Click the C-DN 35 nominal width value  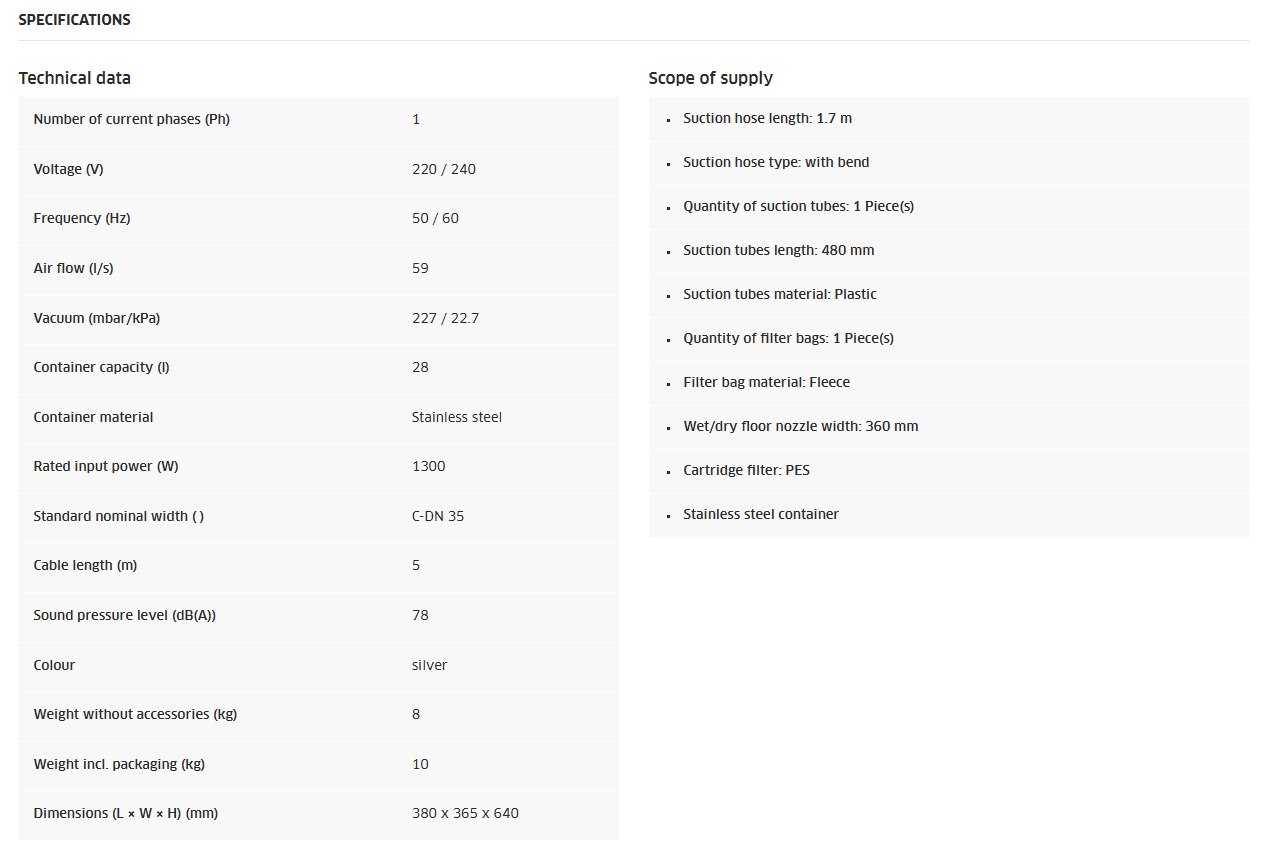click(437, 516)
